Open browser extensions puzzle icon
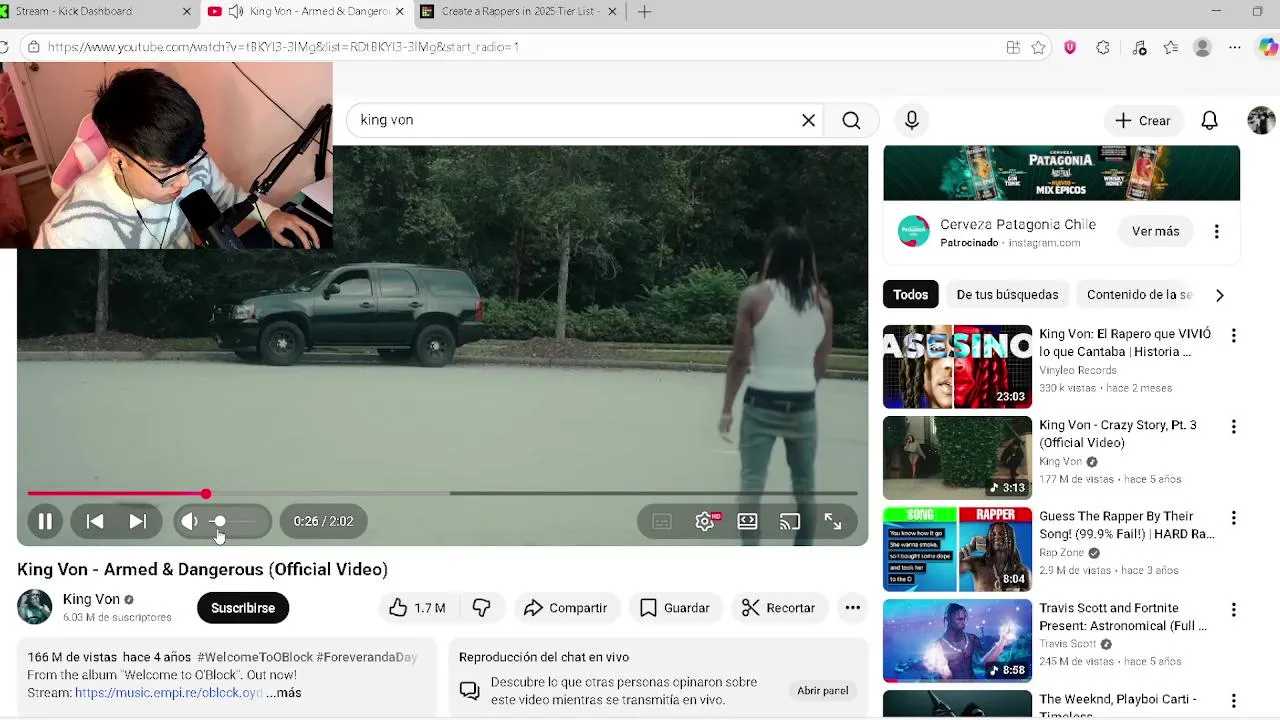Screen dimensions: 1280x720 coord(1103,47)
